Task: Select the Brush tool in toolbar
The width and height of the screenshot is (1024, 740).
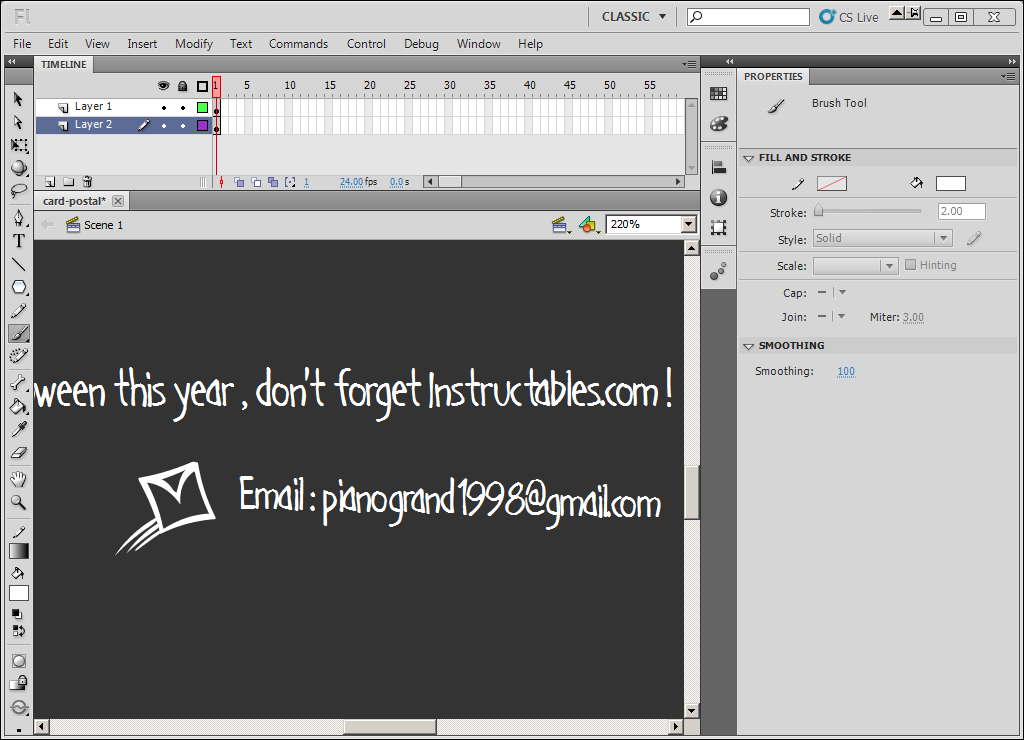Action: tap(19, 334)
